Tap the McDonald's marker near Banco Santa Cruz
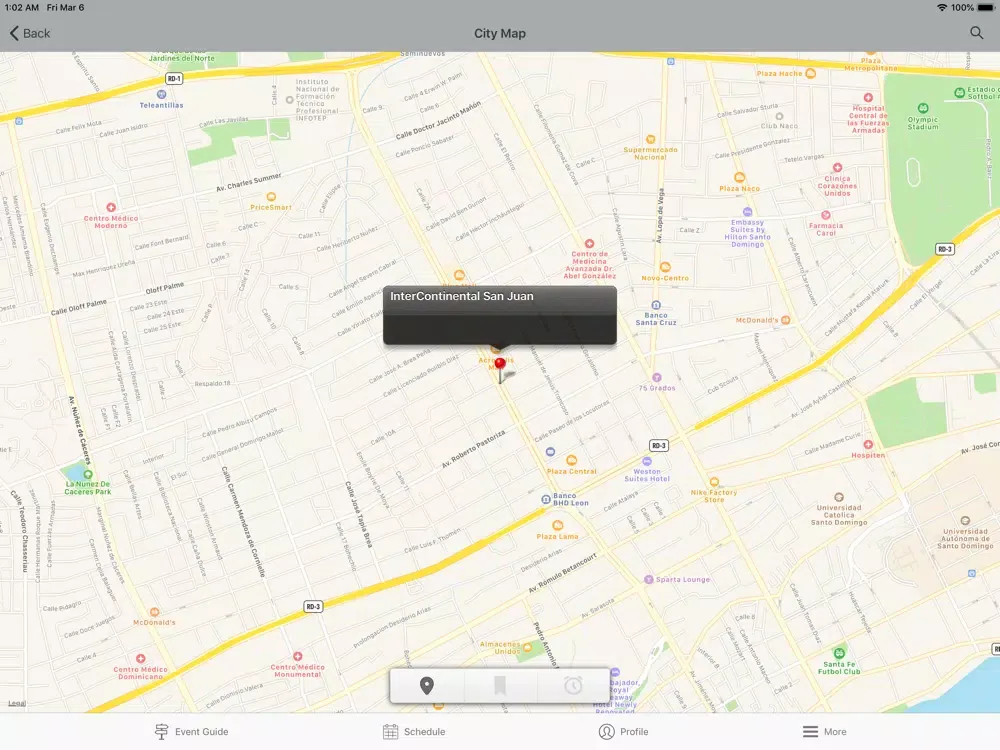 pyautogui.click(x=786, y=320)
